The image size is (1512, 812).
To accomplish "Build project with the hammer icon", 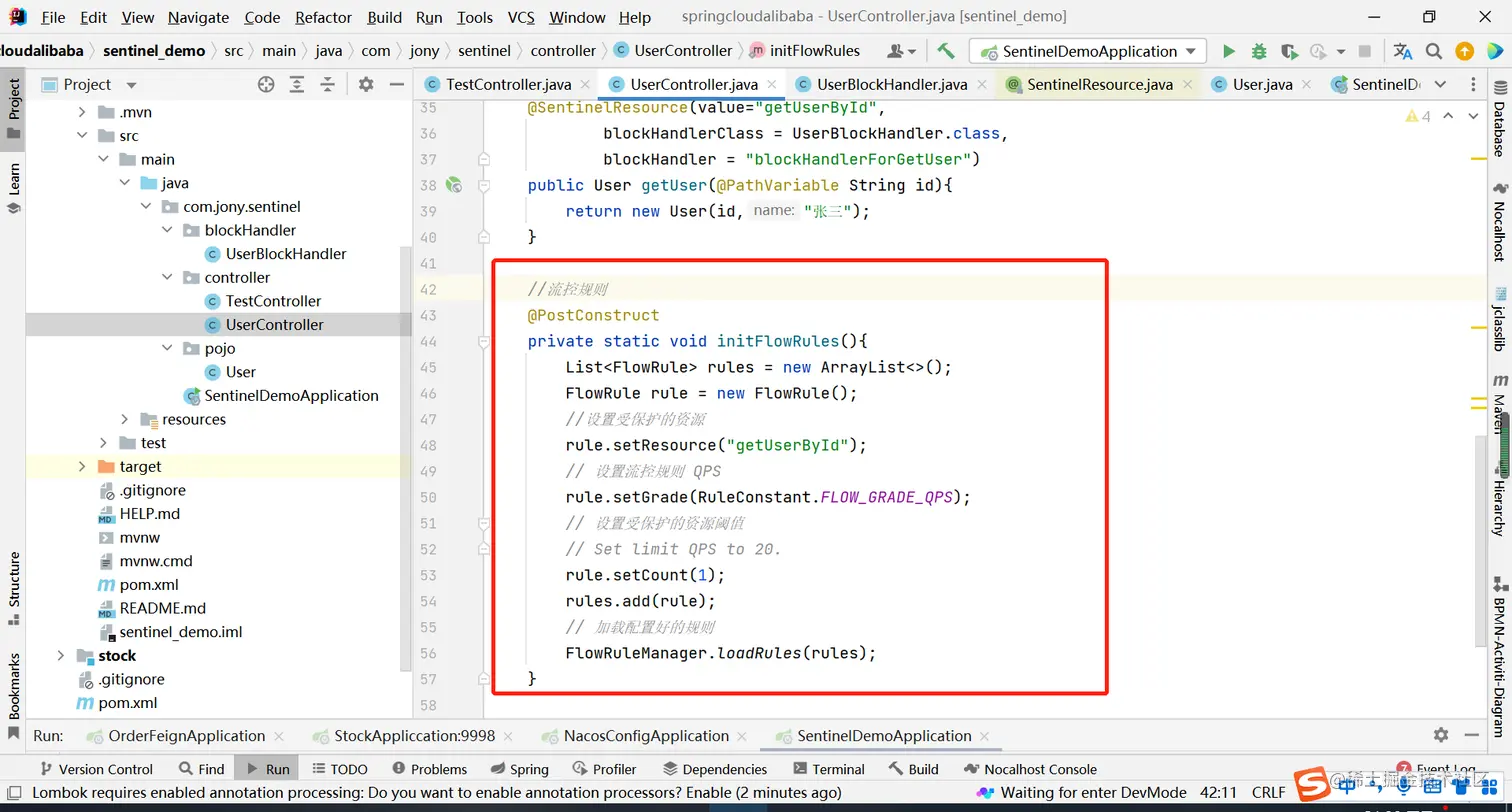I will 945,50.
